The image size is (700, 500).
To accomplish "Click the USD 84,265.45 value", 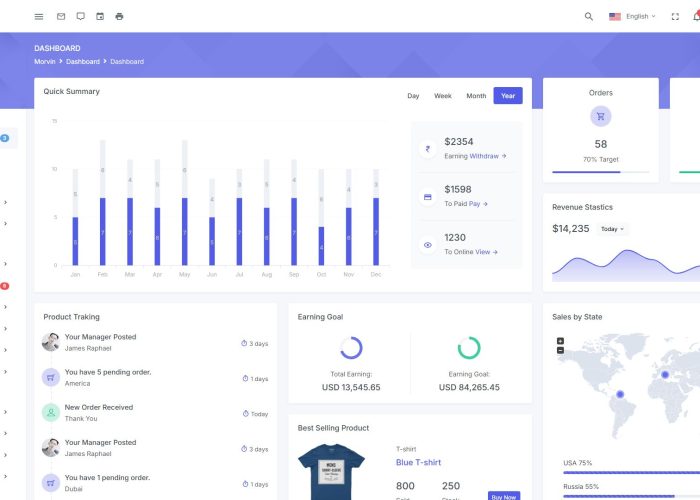I will [x=469, y=387].
